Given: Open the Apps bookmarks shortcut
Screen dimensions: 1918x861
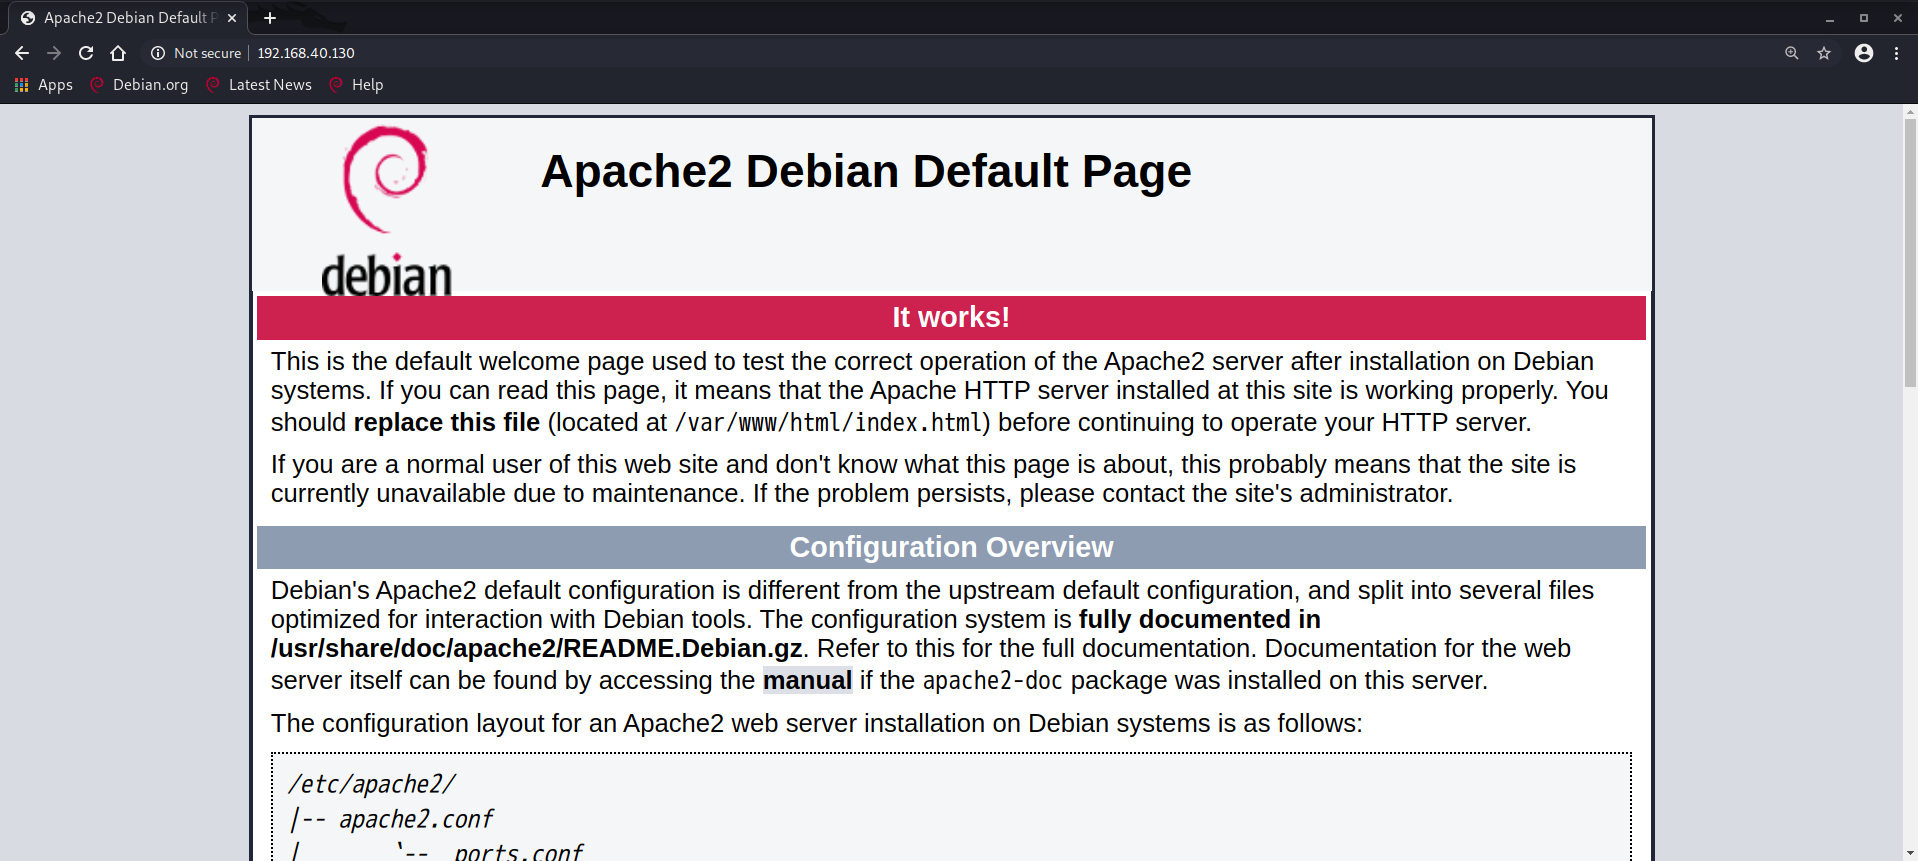Looking at the screenshot, I should tap(44, 85).
